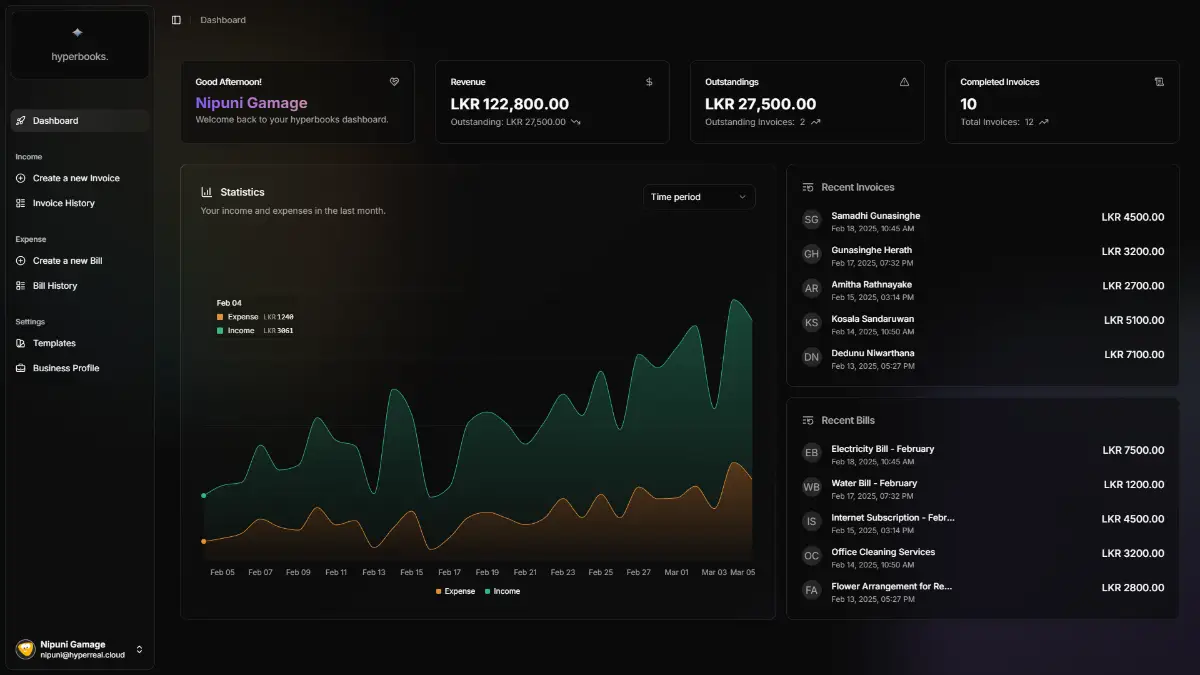Click the warning triangle on Outstandings card
The image size is (1200, 675).
[x=904, y=82]
